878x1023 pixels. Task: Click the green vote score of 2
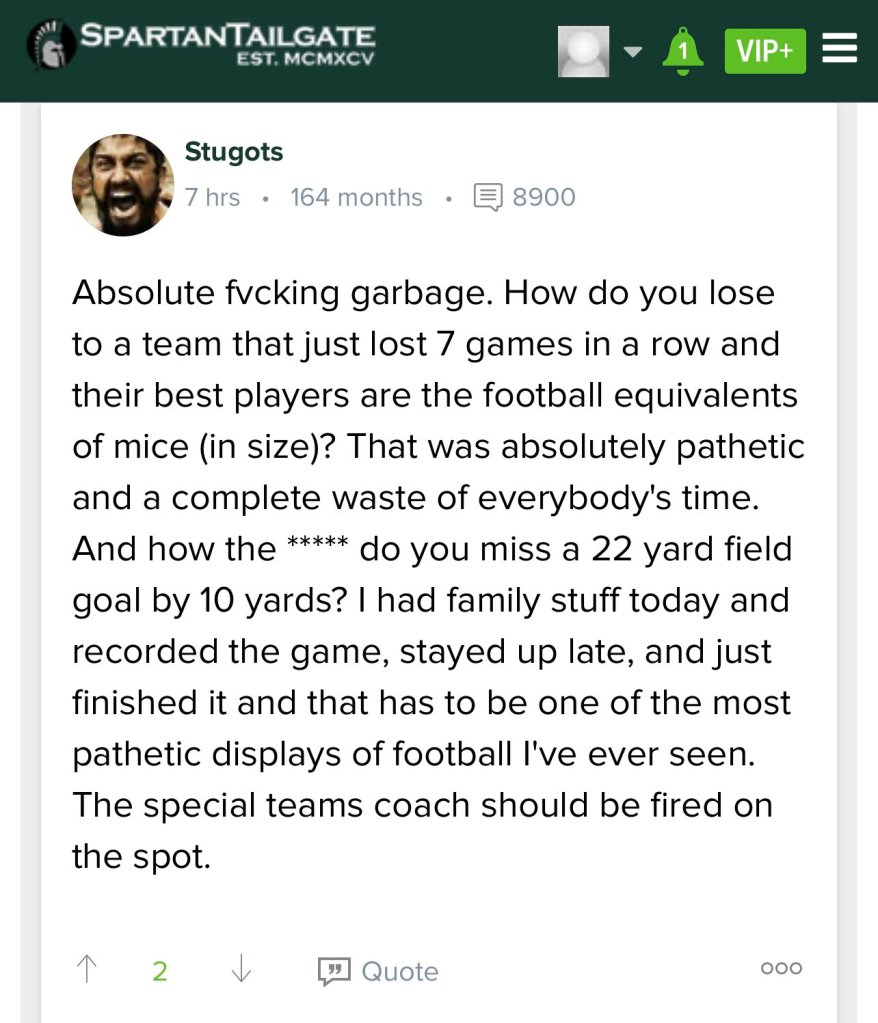(160, 970)
